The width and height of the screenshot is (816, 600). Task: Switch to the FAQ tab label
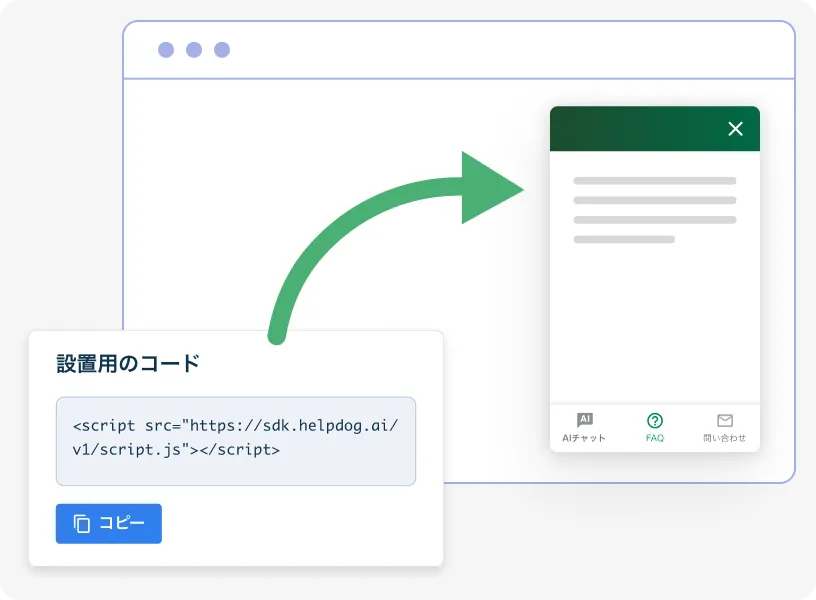click(x=655, y=438)
